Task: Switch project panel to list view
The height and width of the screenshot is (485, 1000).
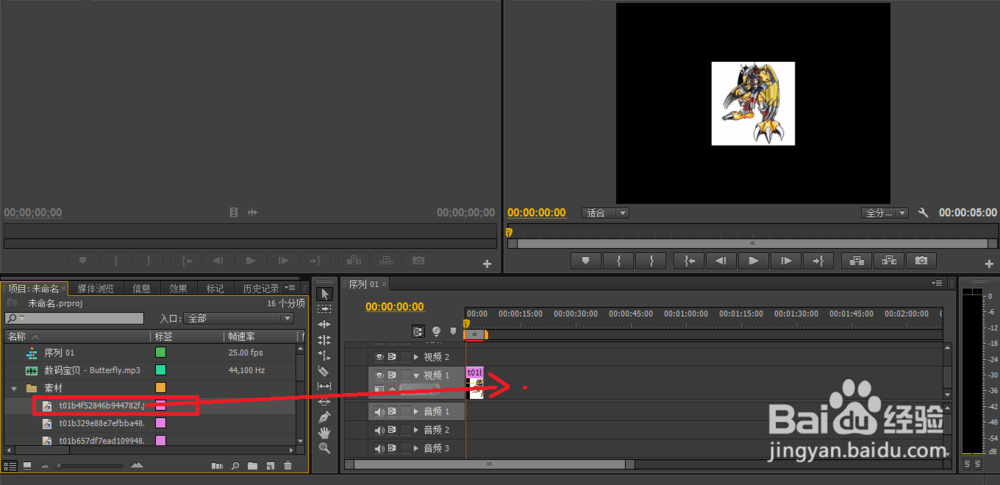Action: (10, 466)
